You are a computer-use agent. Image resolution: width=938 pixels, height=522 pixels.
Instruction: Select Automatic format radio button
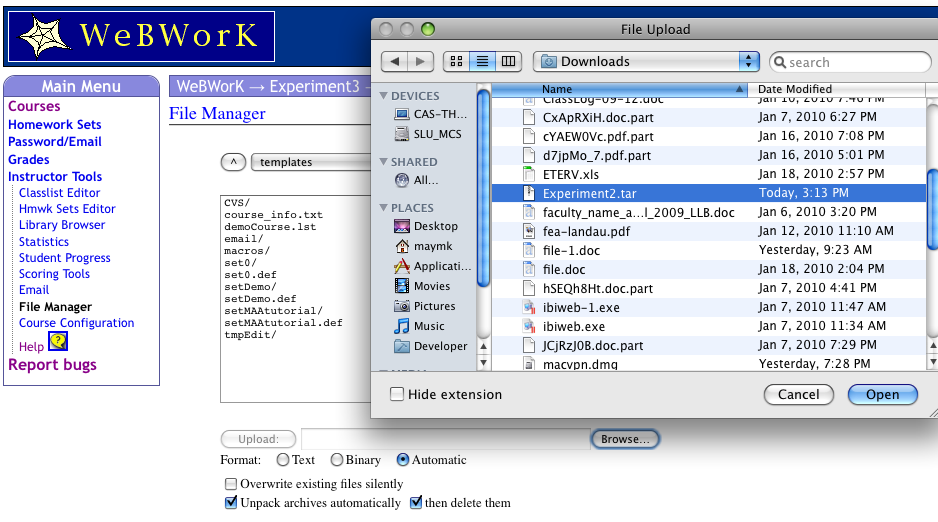[x=403, y=460]
